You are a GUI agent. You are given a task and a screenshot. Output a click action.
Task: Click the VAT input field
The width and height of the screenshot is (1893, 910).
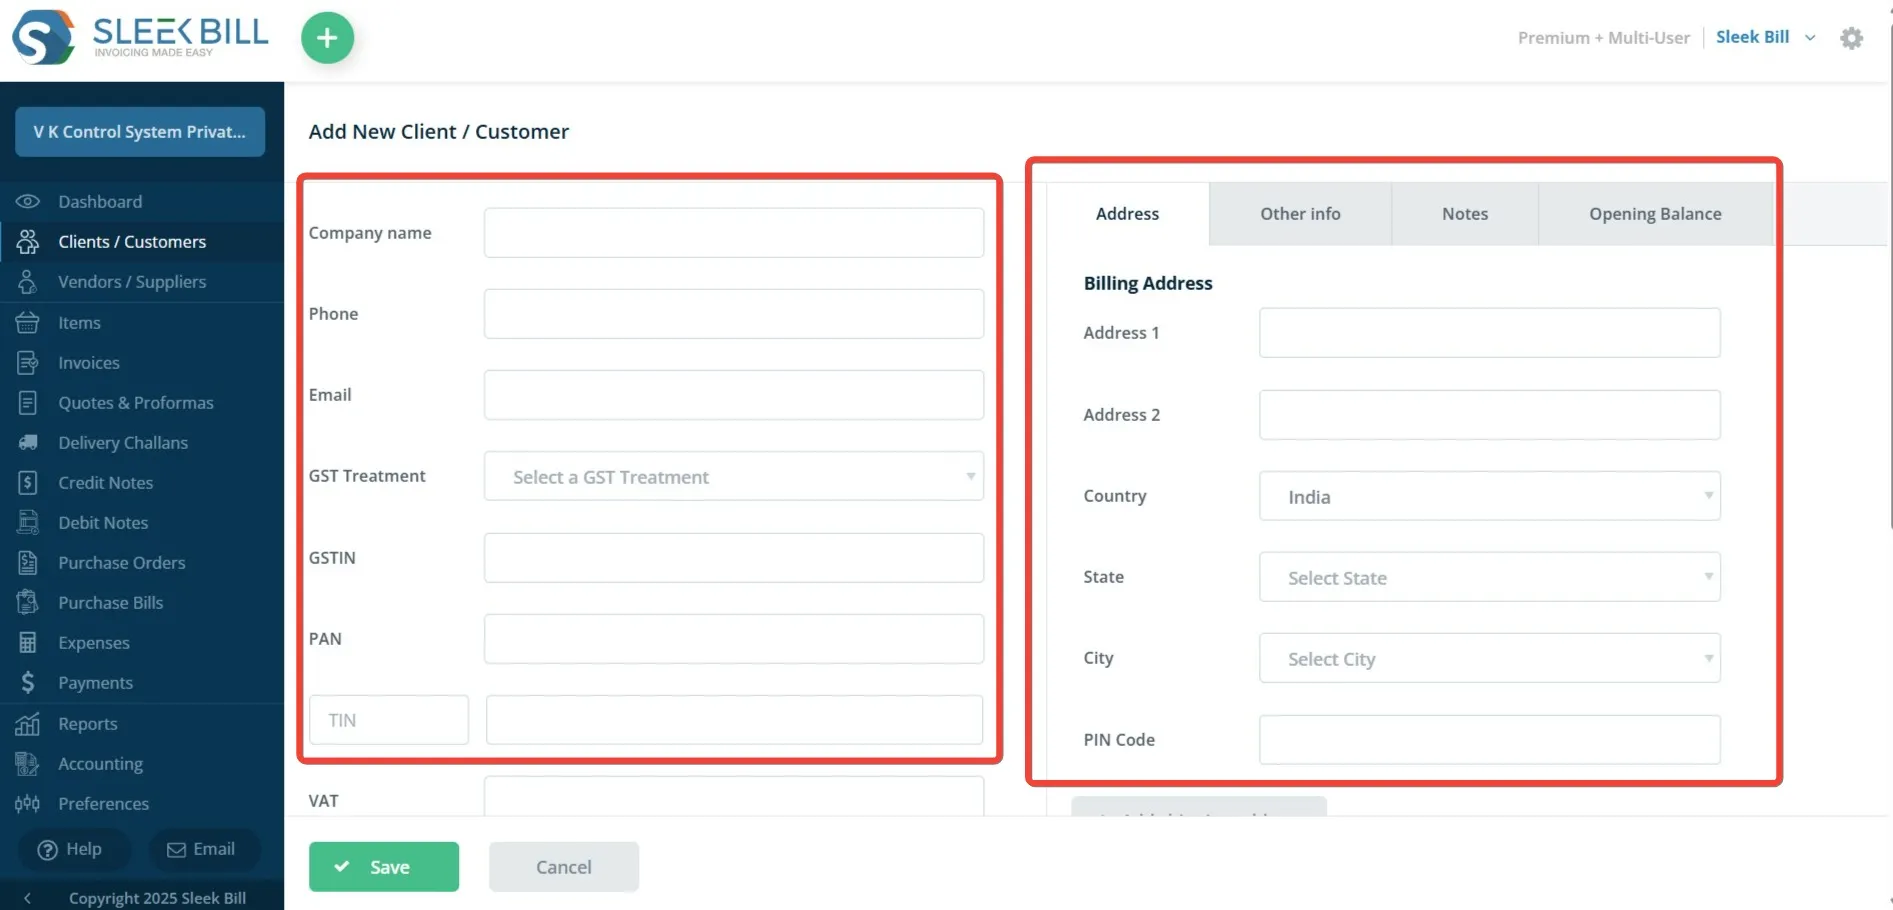click(734, 797)
